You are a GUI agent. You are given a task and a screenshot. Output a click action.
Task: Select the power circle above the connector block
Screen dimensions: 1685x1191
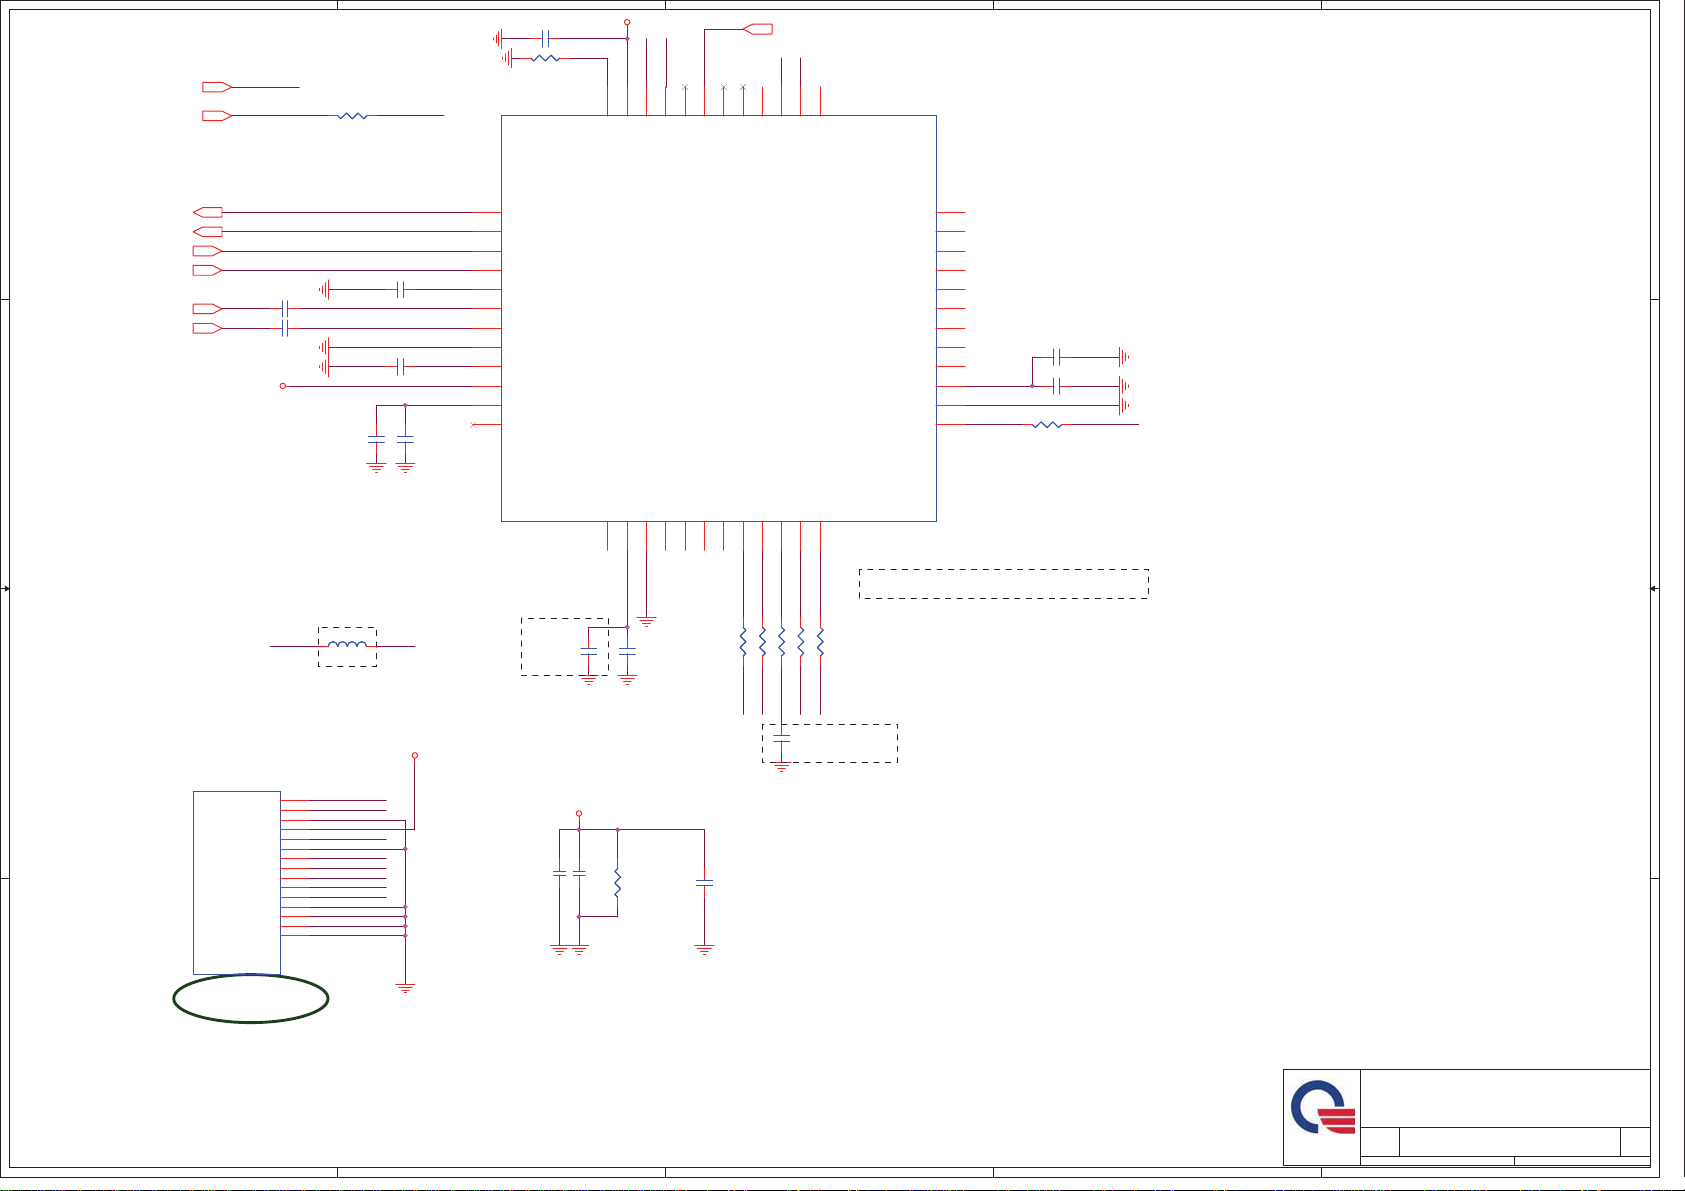point(415,756)
